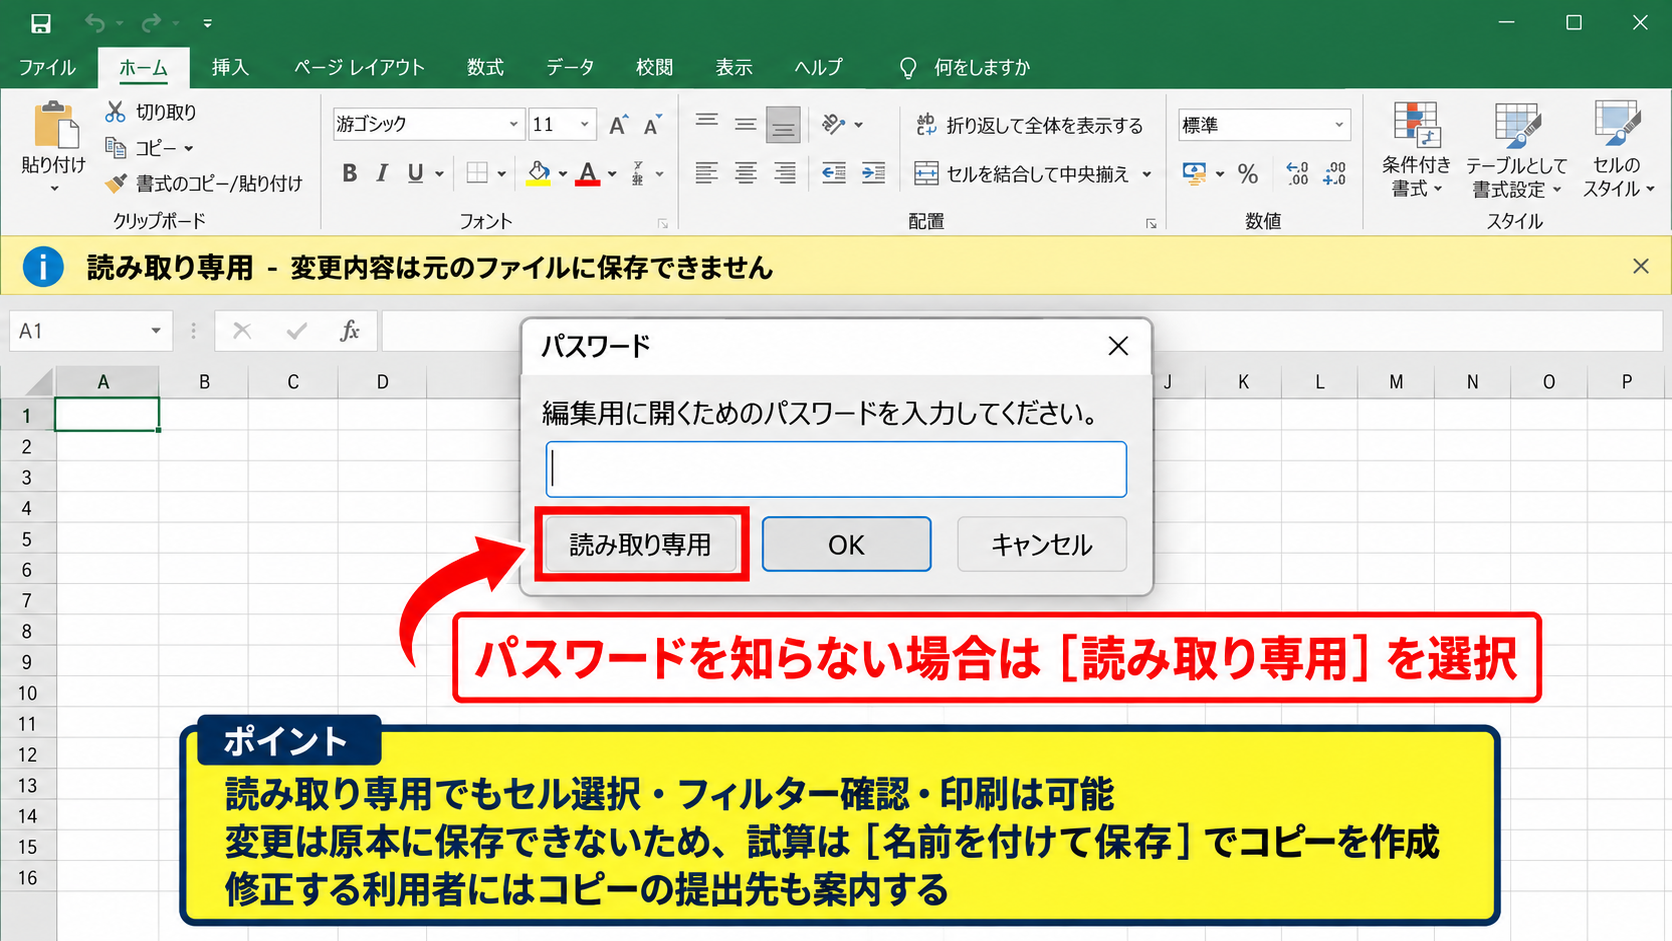Click OK in the password dialog

[846, 544]
